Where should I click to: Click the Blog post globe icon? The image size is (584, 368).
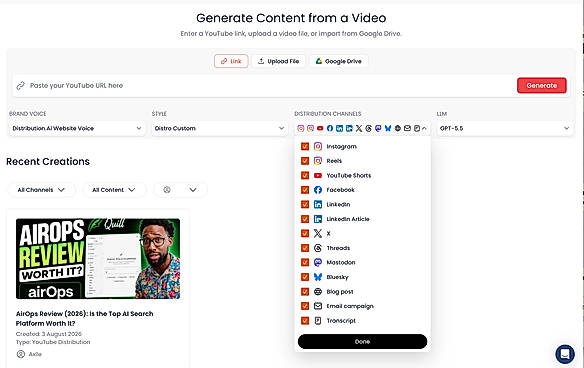coord(318,292)
